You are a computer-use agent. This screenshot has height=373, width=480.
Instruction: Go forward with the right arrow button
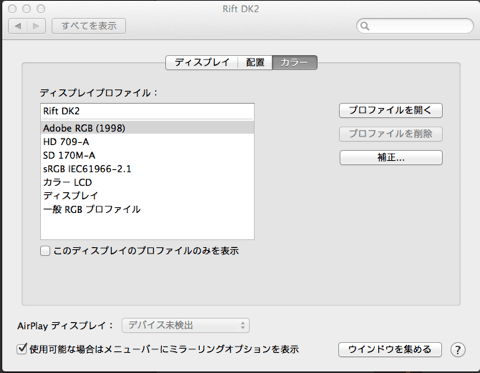36,26
